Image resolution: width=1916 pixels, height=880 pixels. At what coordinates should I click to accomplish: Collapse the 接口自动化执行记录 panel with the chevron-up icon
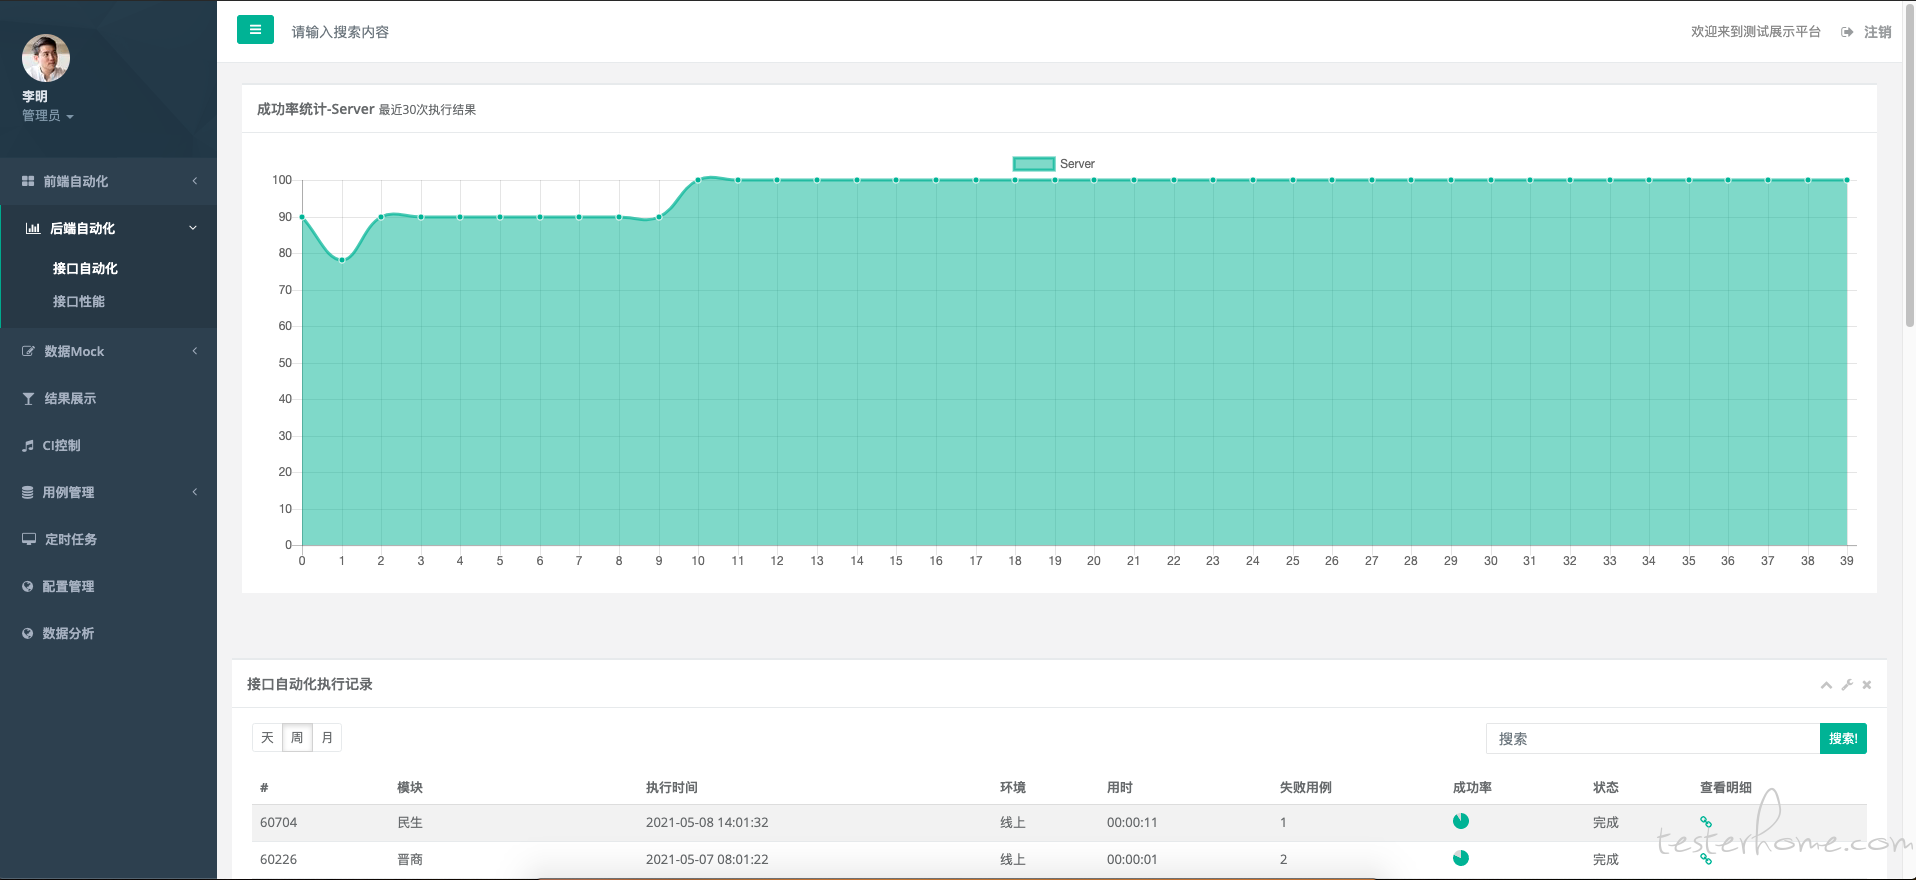(x=1826, y=685)
